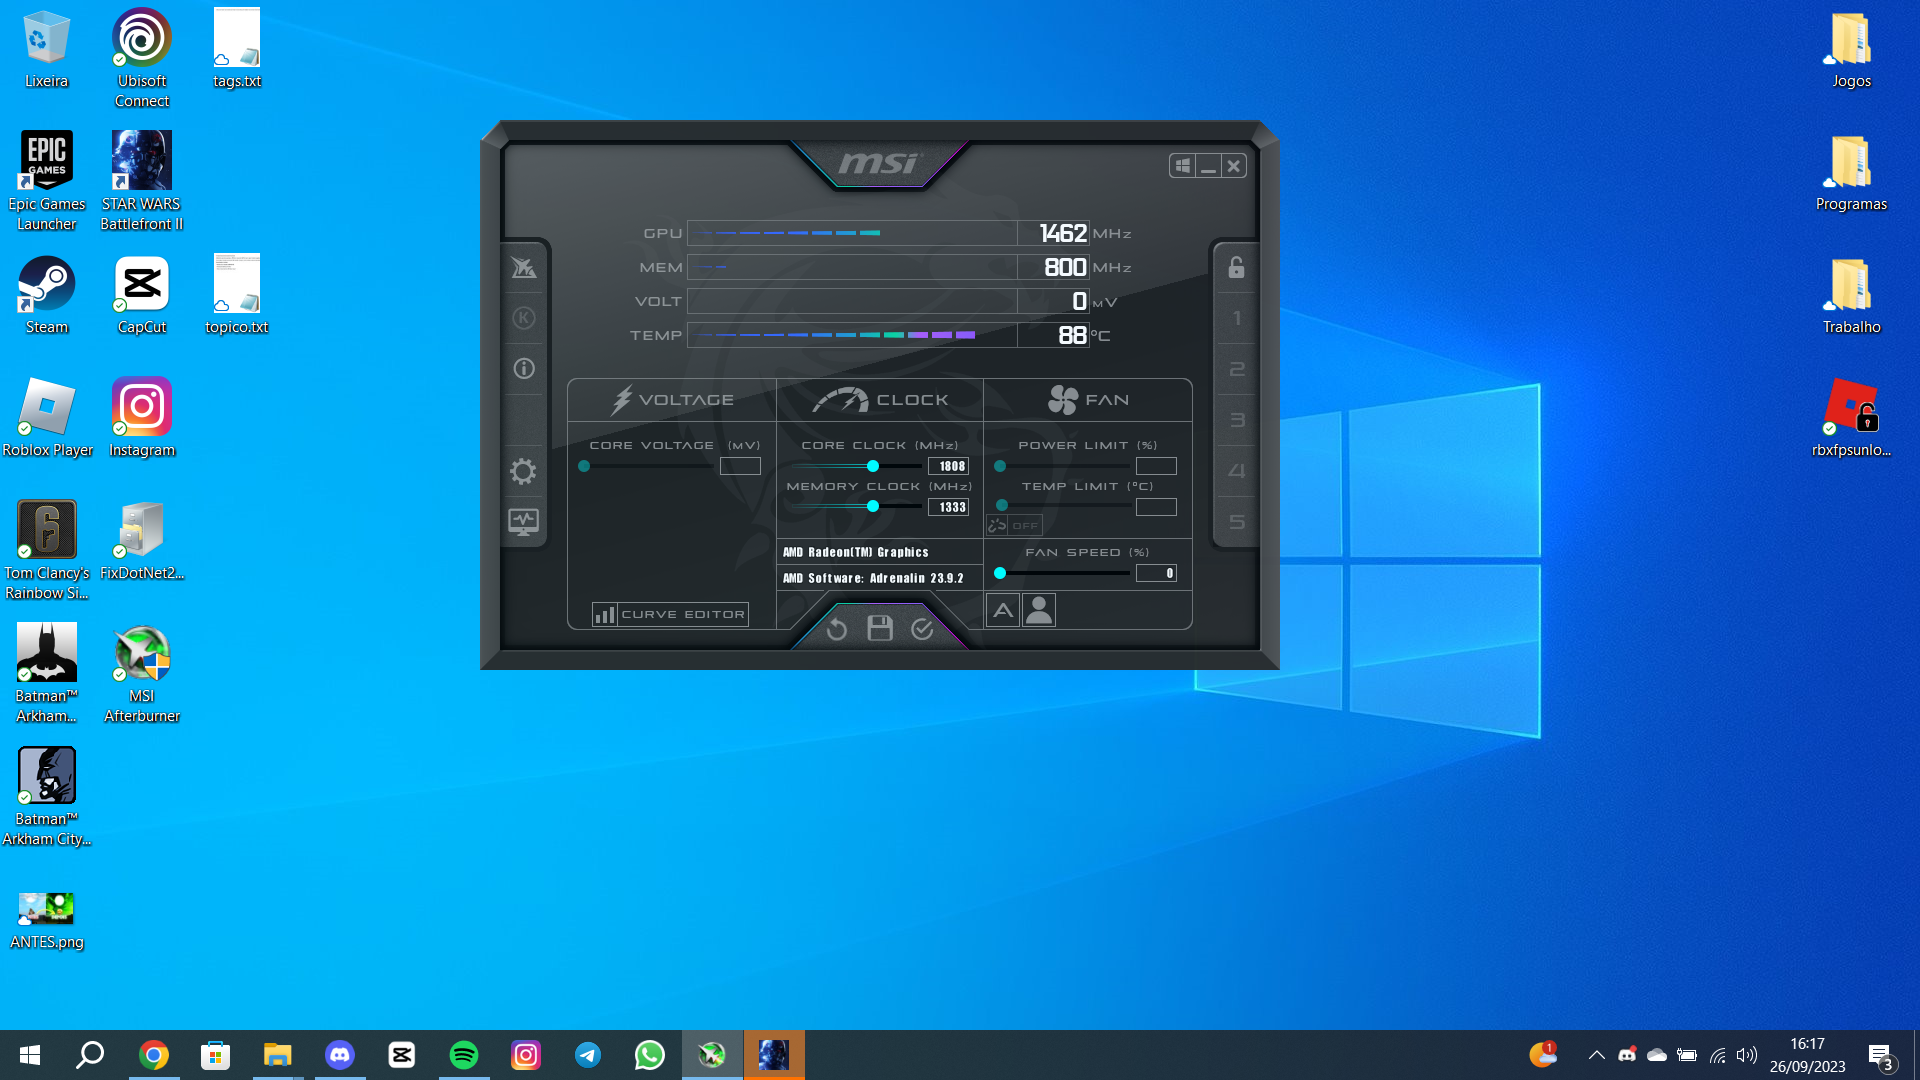Open the Curve Editor
Image resolution: width=1920 pixels, height=1080 pixels.
[x=670, y=614]
